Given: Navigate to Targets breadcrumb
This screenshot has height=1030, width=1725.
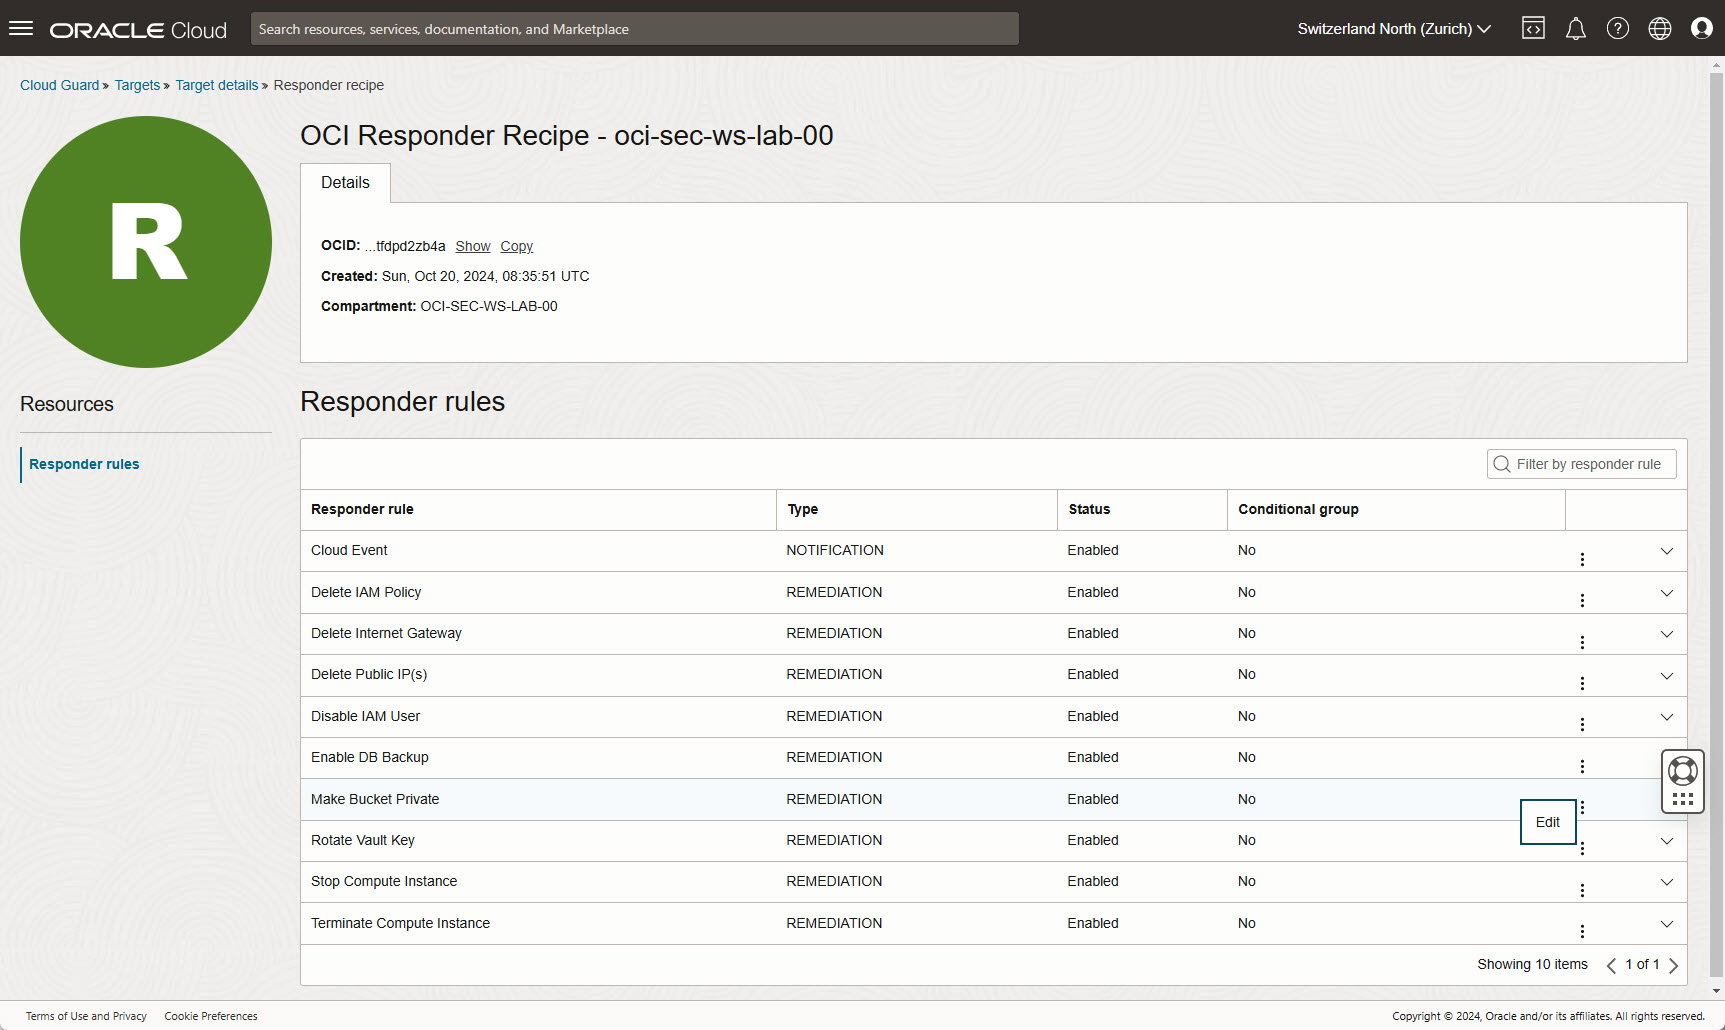Looking at the screenshot, I should pos(137,85).
